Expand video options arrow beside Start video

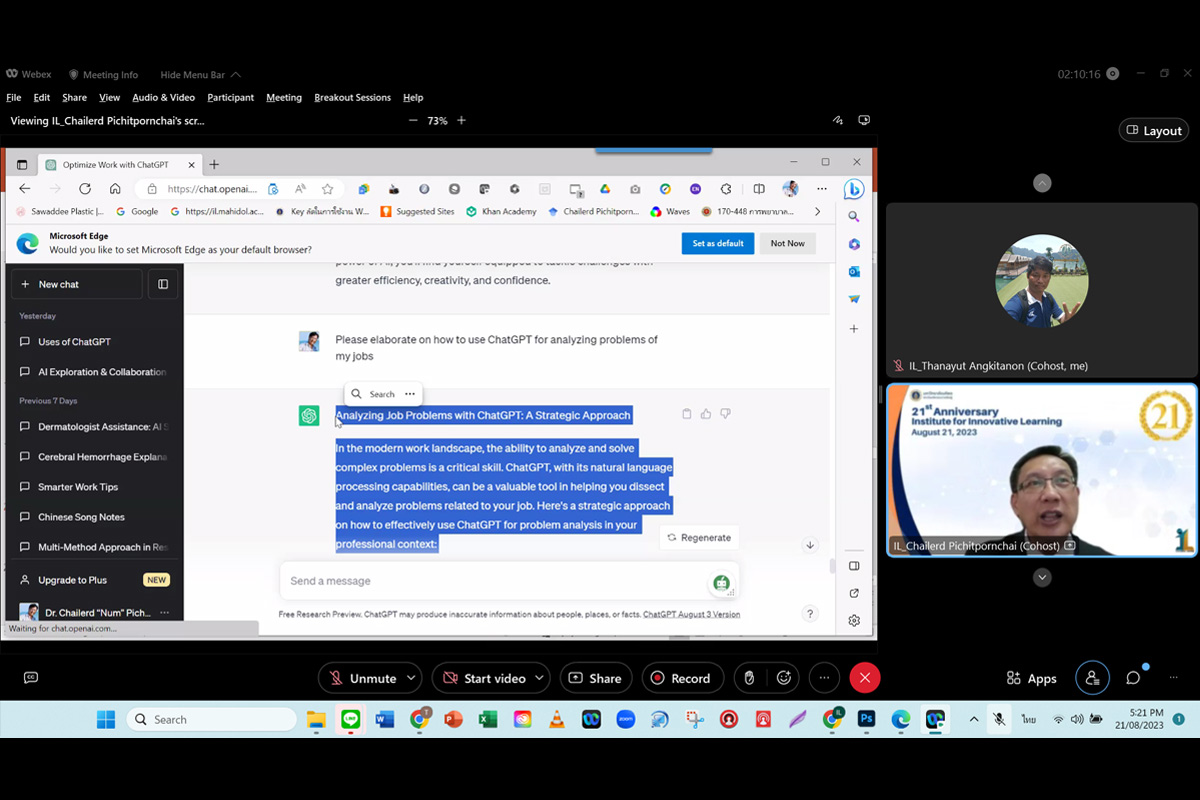tap(539, 678)
